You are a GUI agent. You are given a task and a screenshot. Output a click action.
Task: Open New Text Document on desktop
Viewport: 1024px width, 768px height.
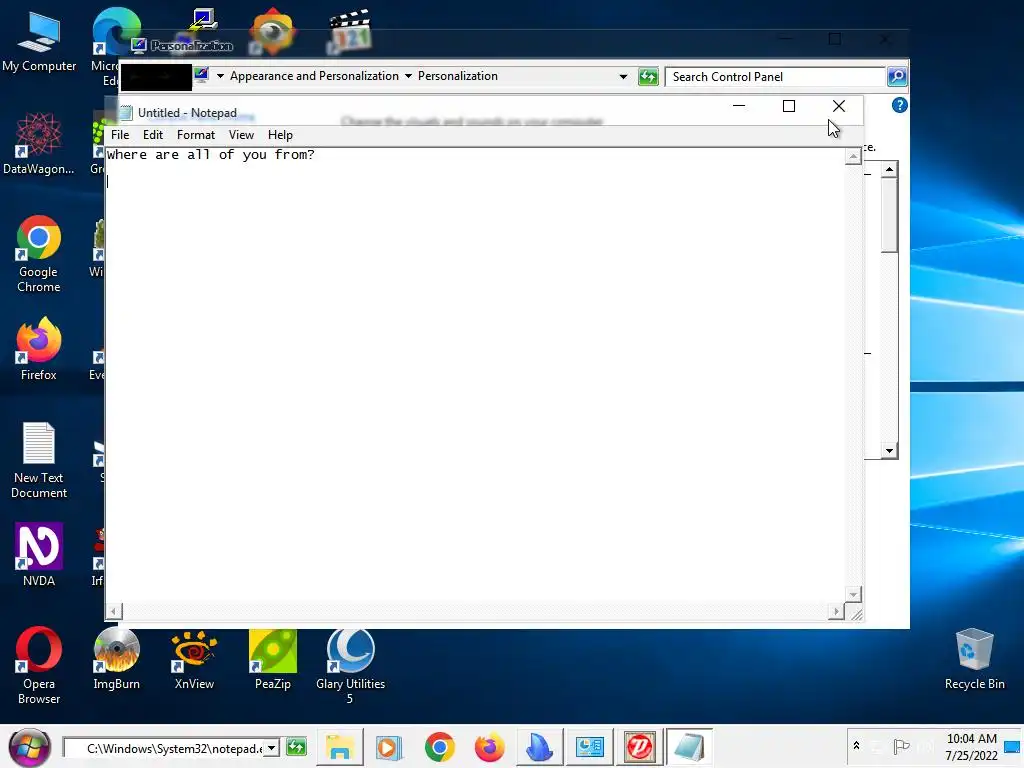tap(39, 460)
